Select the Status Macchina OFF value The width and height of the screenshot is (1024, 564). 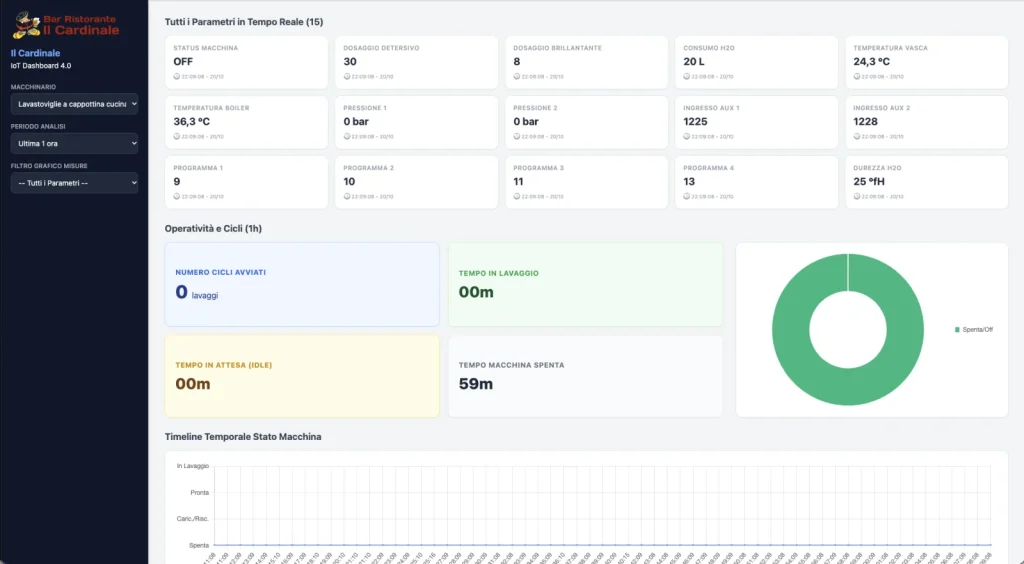tap(183, 61)
